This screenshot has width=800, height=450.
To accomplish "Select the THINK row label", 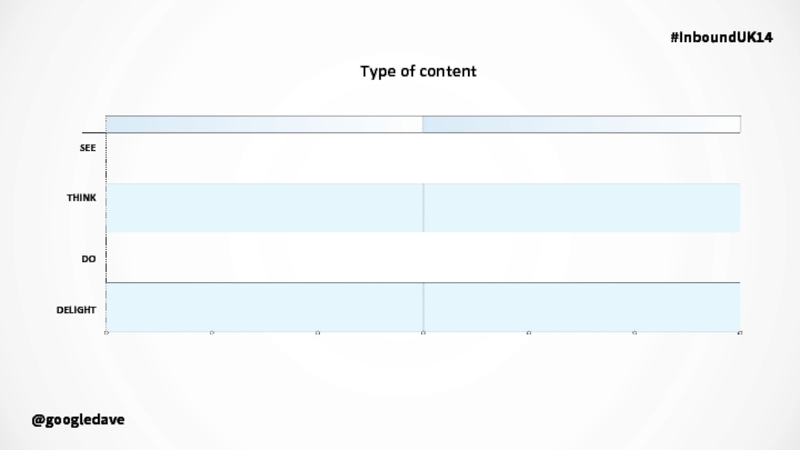I will coord(81,197).
